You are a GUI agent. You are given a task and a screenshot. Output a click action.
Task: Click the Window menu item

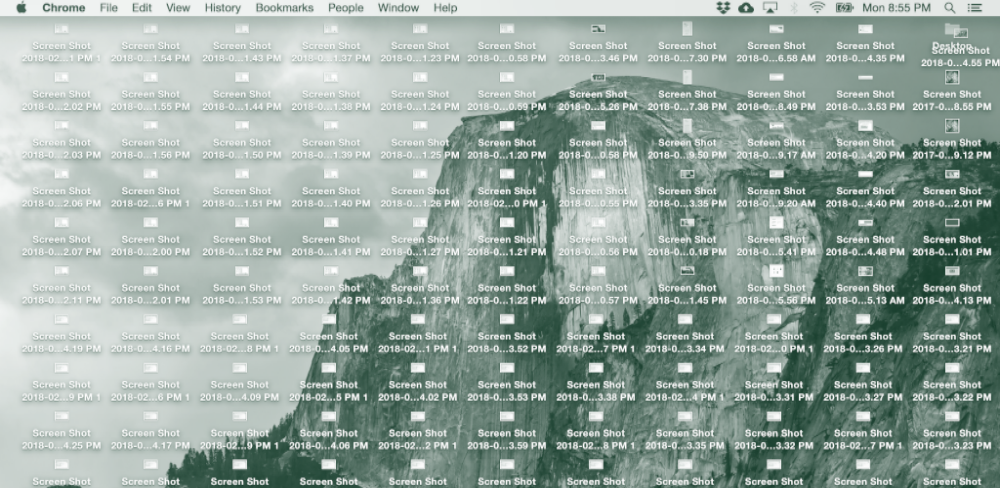coord(398,8)
